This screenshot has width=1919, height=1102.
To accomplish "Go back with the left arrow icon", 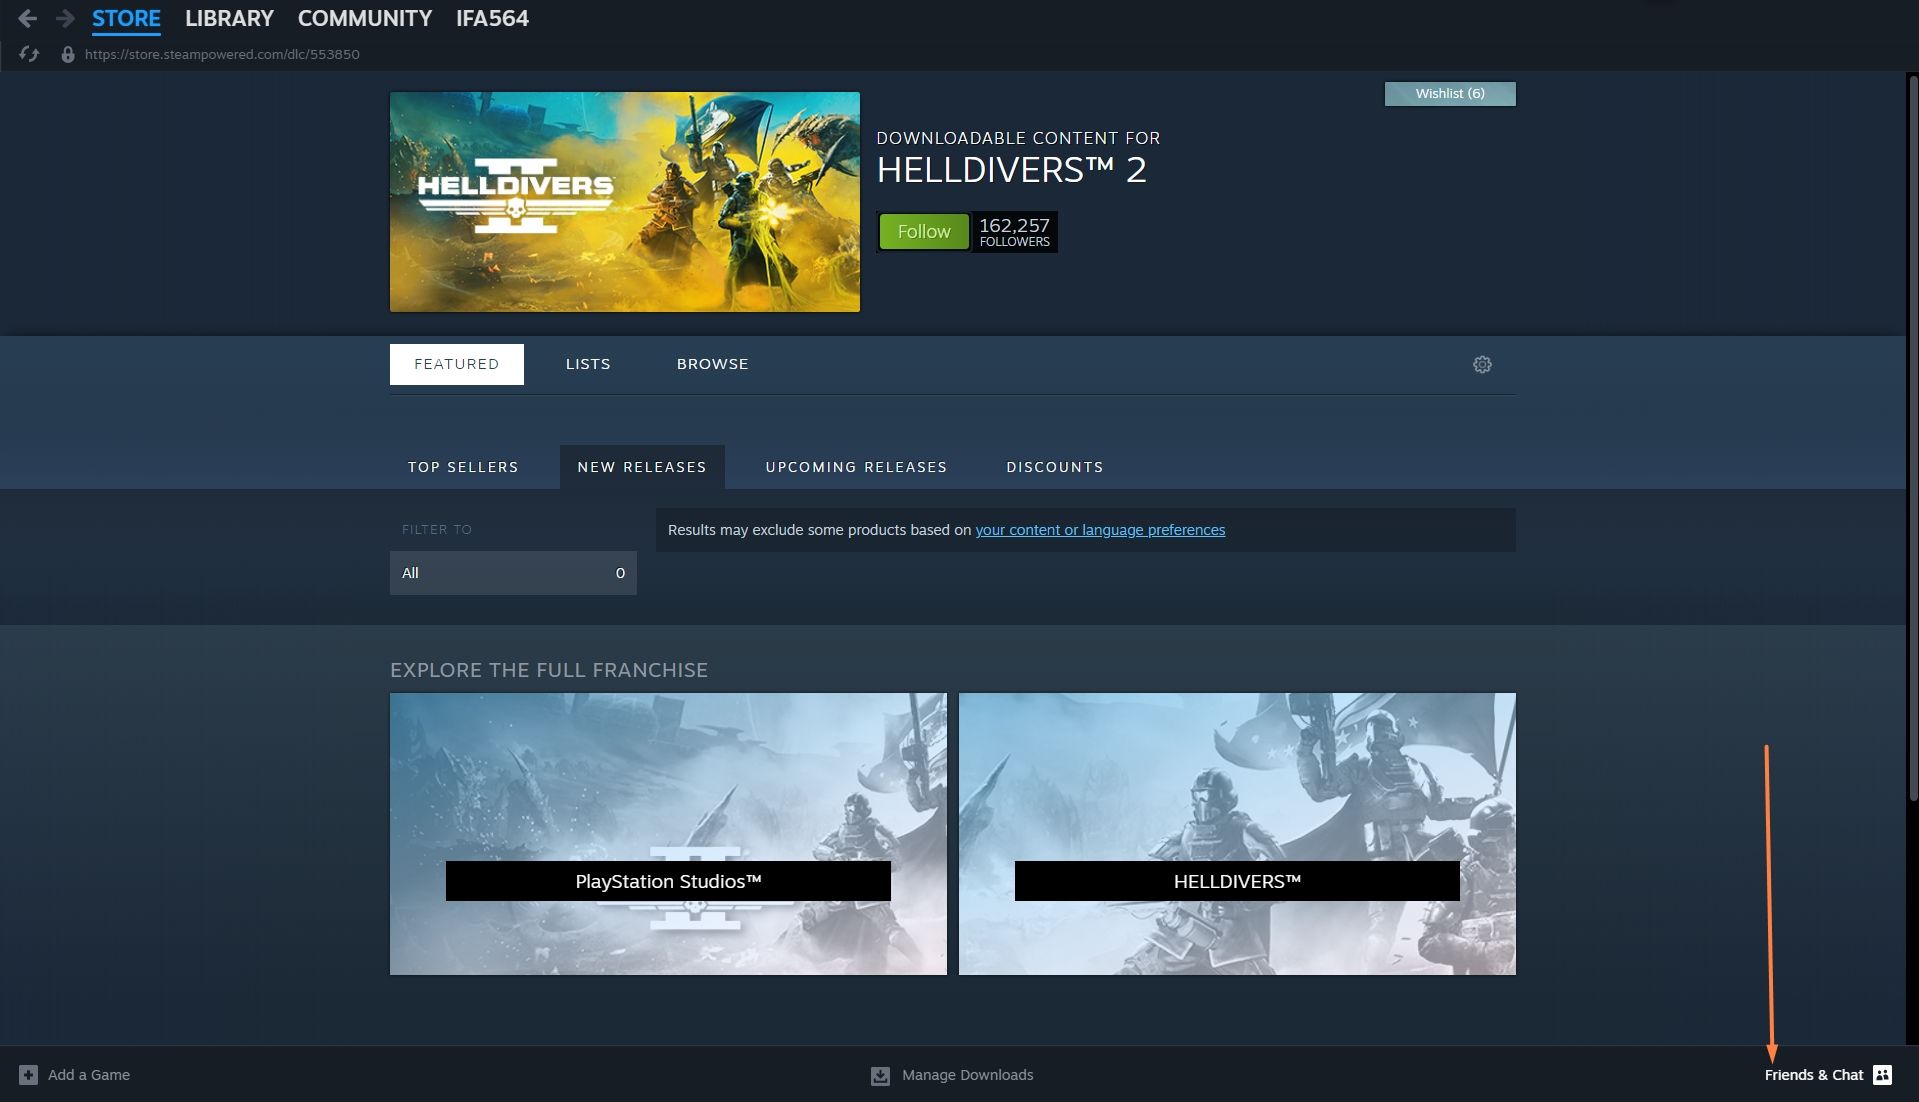I will [x=28, y=18].
